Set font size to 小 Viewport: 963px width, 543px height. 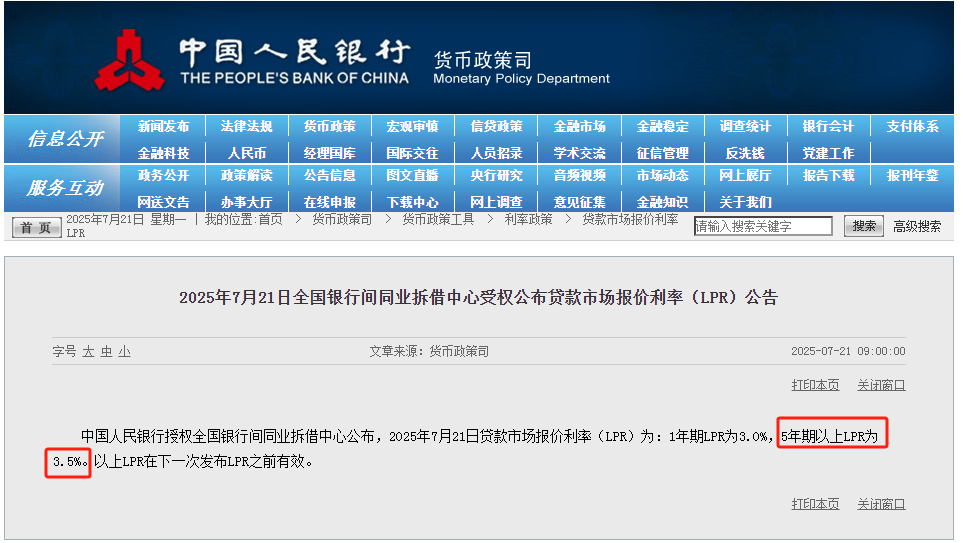click(125, 351)
